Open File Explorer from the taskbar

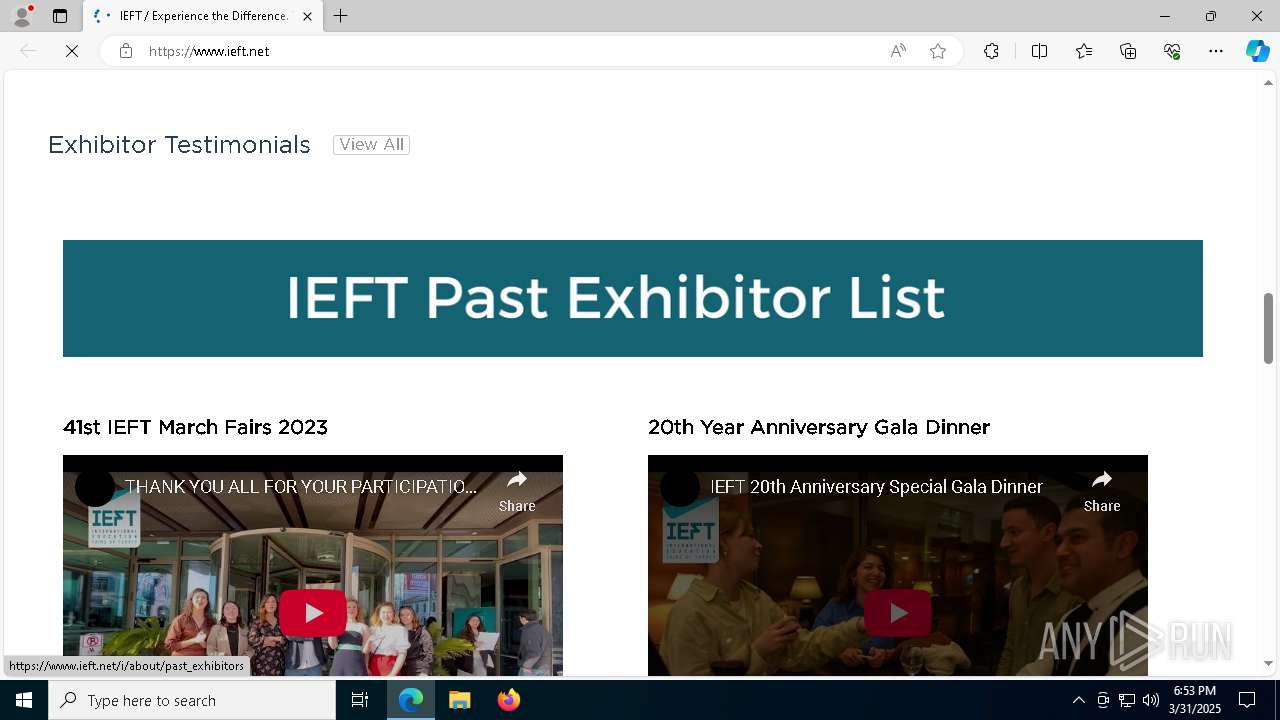(459, 700)
